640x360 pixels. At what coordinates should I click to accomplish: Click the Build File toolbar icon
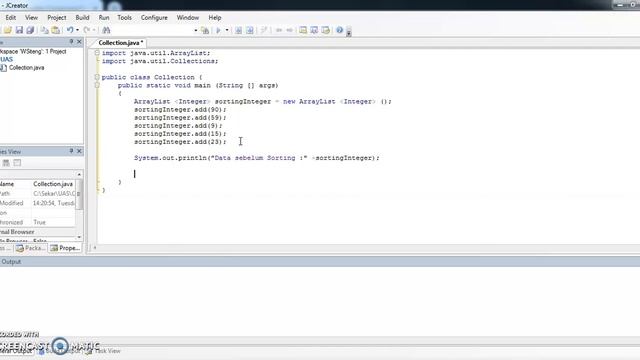pos(205,30)
